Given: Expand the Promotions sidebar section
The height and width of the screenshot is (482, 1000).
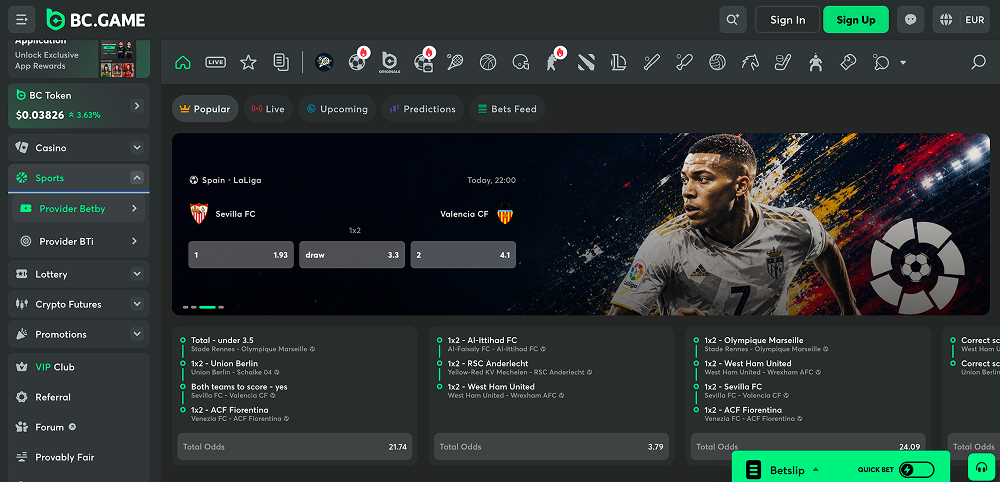Looking at the screenshot, I should (x=137, y=333).
